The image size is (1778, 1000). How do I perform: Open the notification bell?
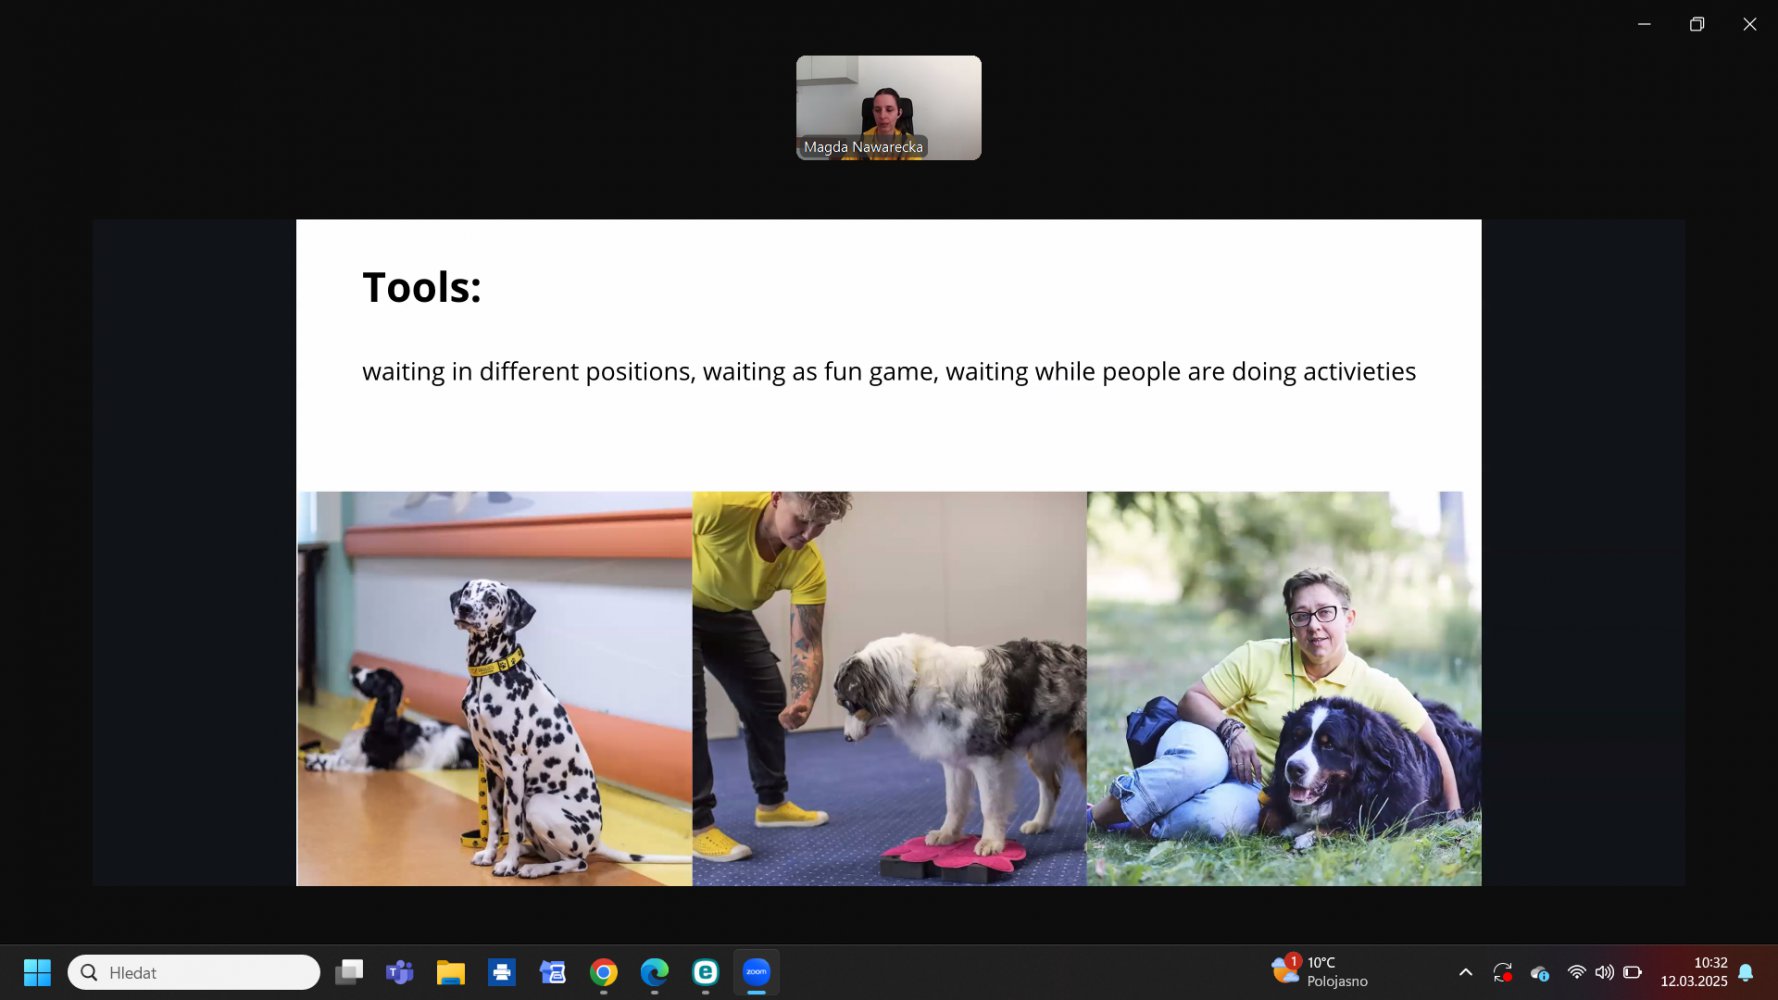[1746, 972]
